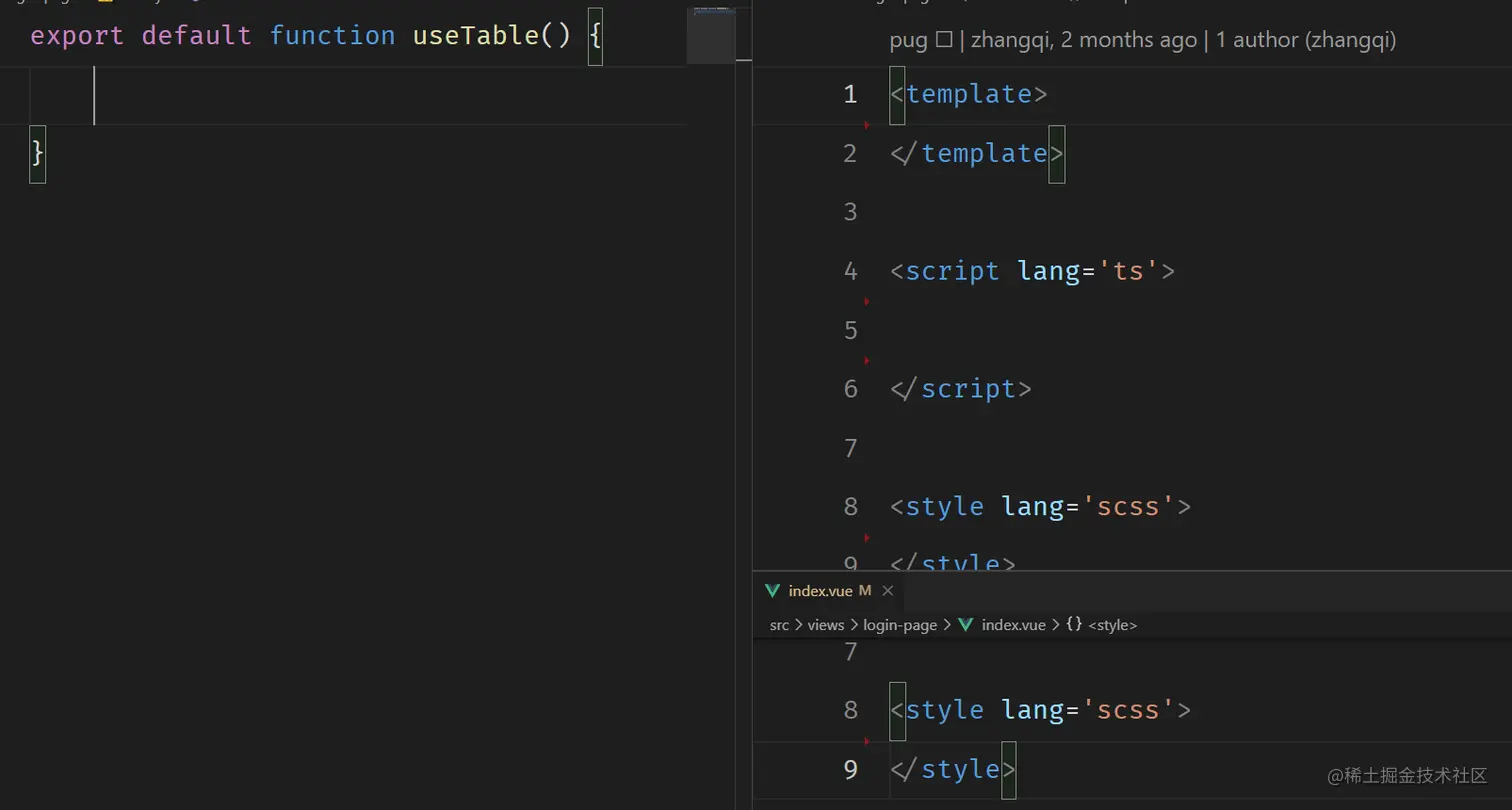Click the default keyword

coord(197,35)
